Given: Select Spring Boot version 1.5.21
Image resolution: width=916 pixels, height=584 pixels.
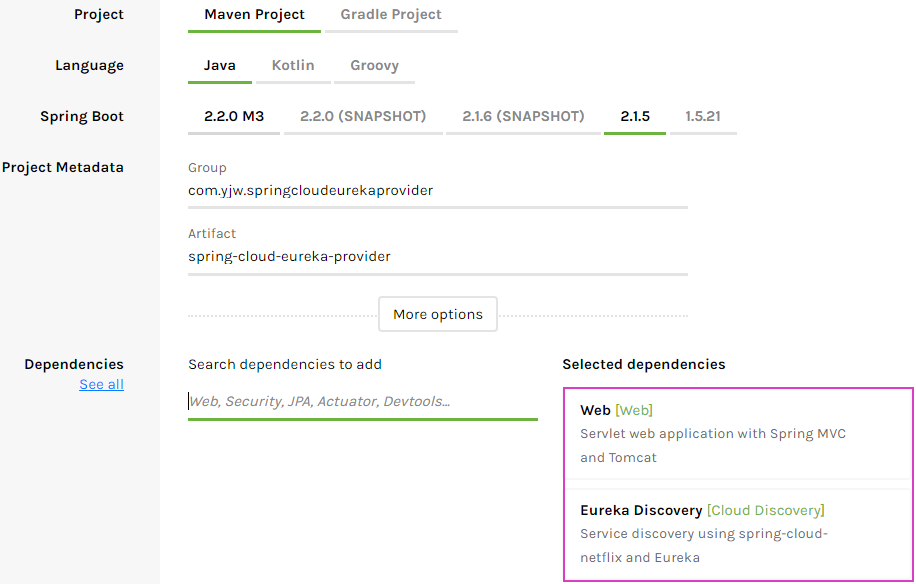Looking at the screenshot, I should click(x=703, y=116).
